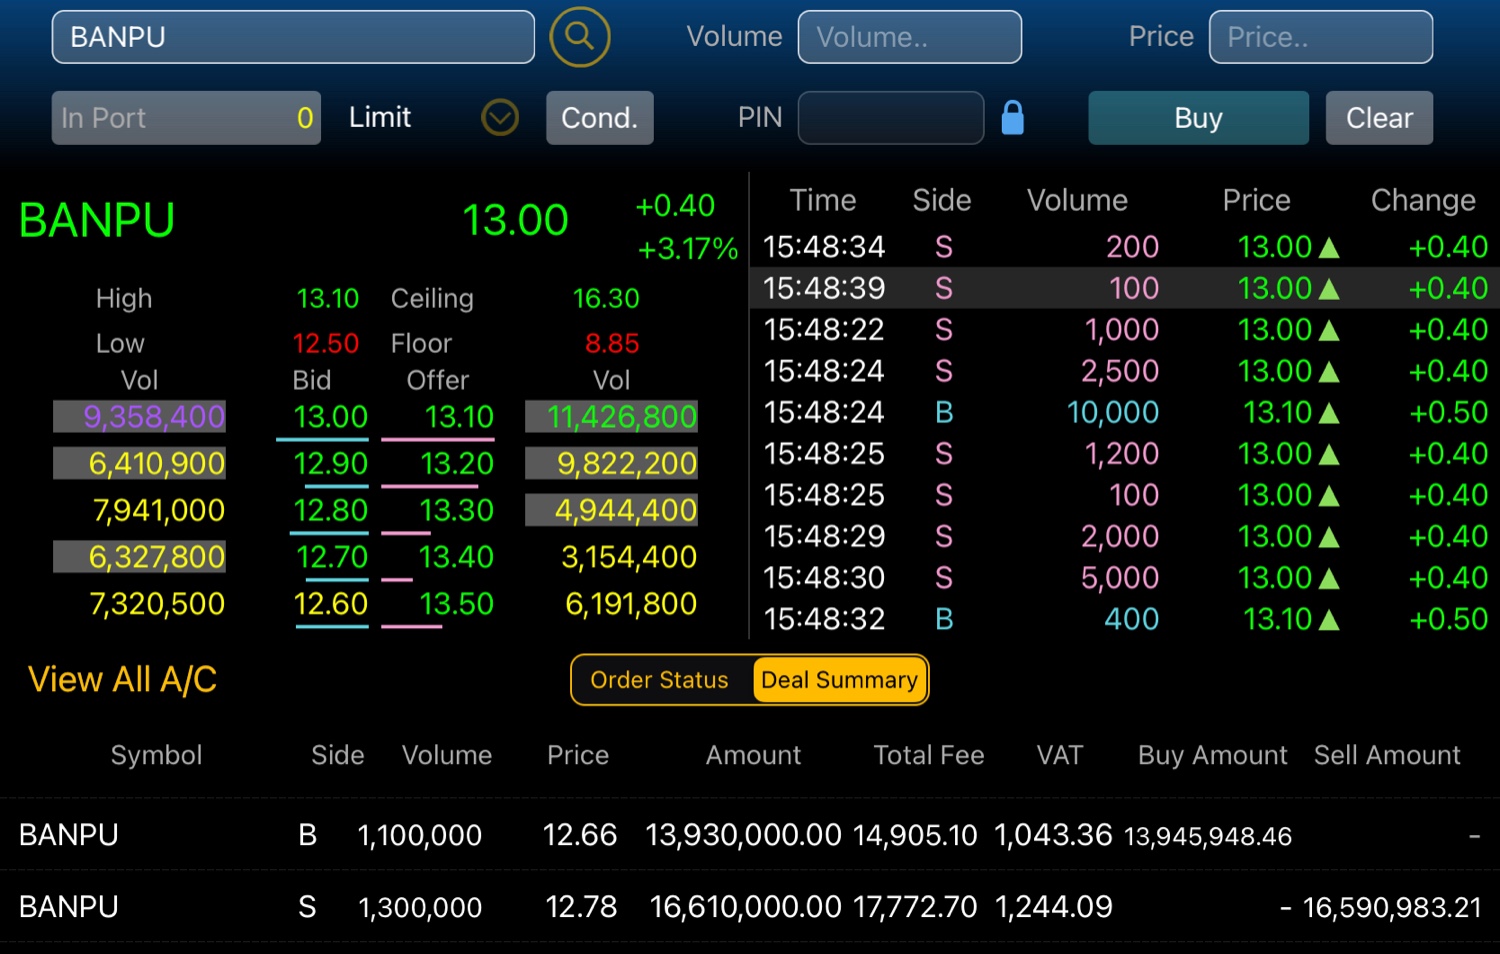The image size is (1500, 954).
Task: Select the ticker trade at 15:48:34
Action: (1125, 247)
